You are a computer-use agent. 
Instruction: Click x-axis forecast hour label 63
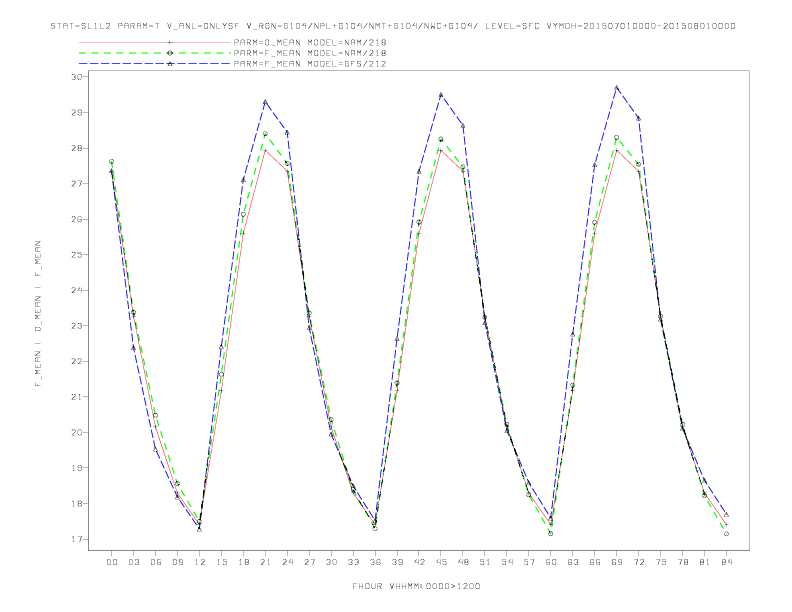coord(573,562)
